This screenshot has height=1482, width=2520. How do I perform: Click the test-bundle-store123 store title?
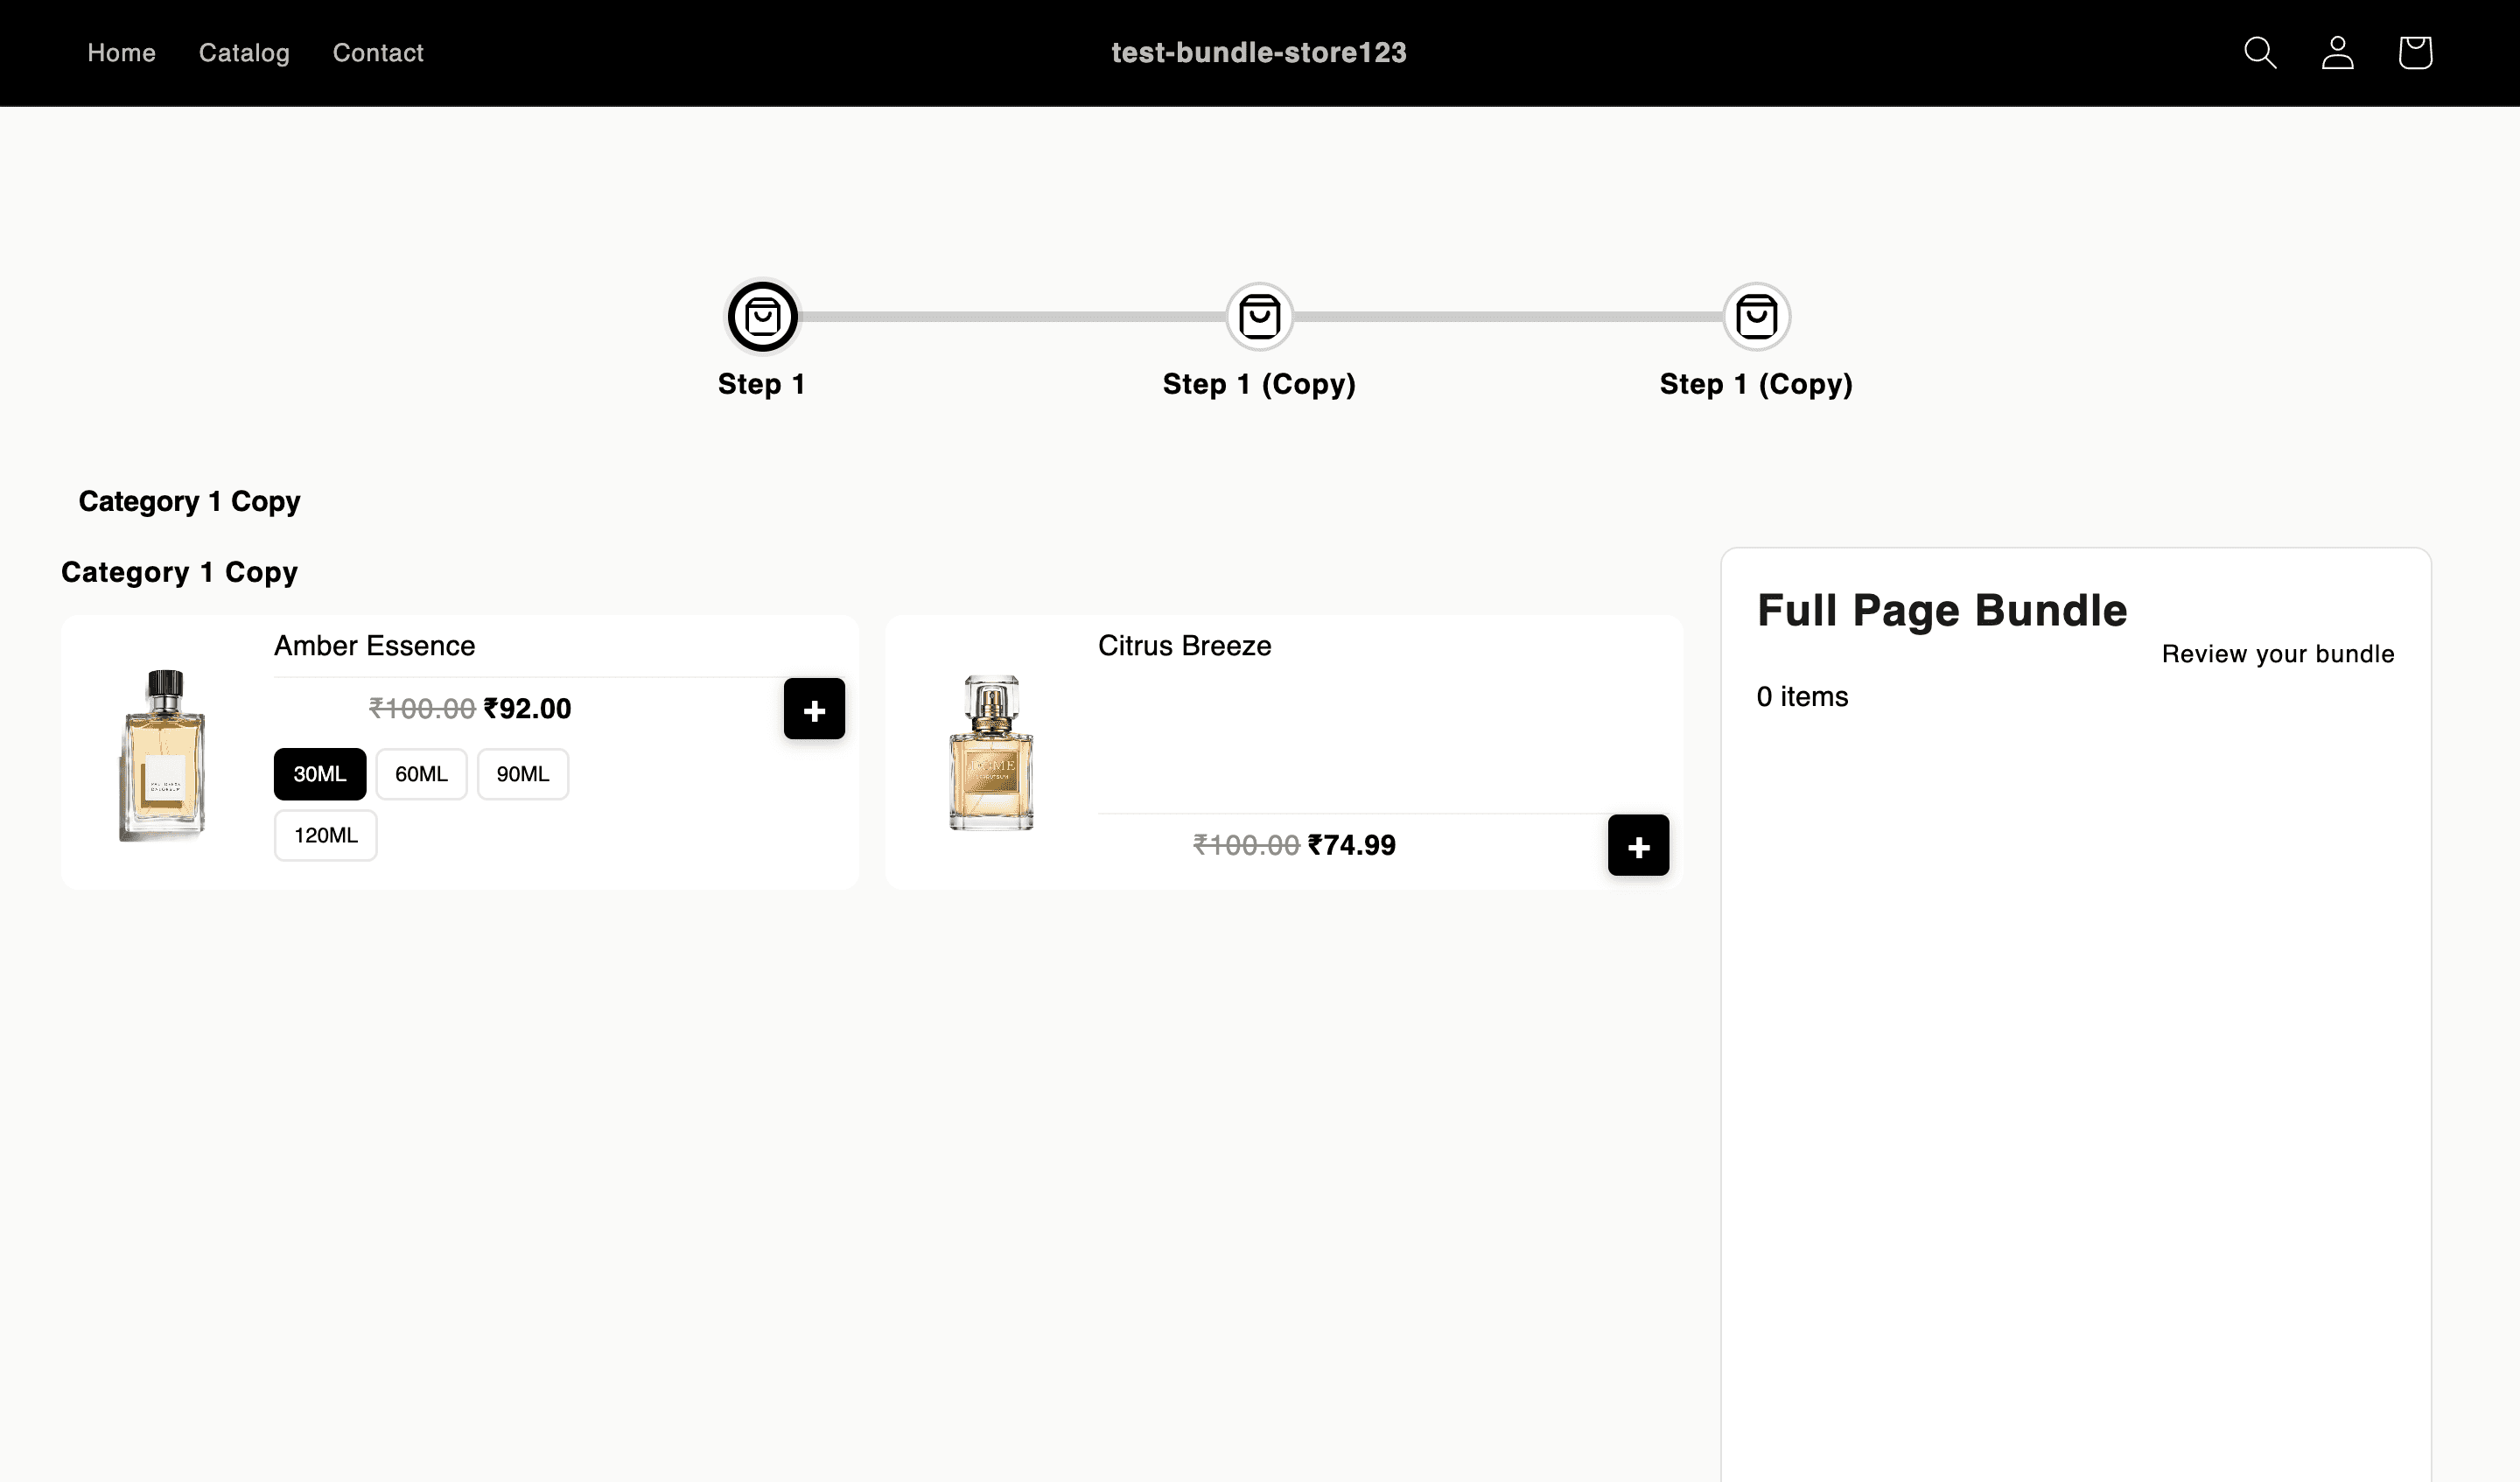[x=1259, y=53]
